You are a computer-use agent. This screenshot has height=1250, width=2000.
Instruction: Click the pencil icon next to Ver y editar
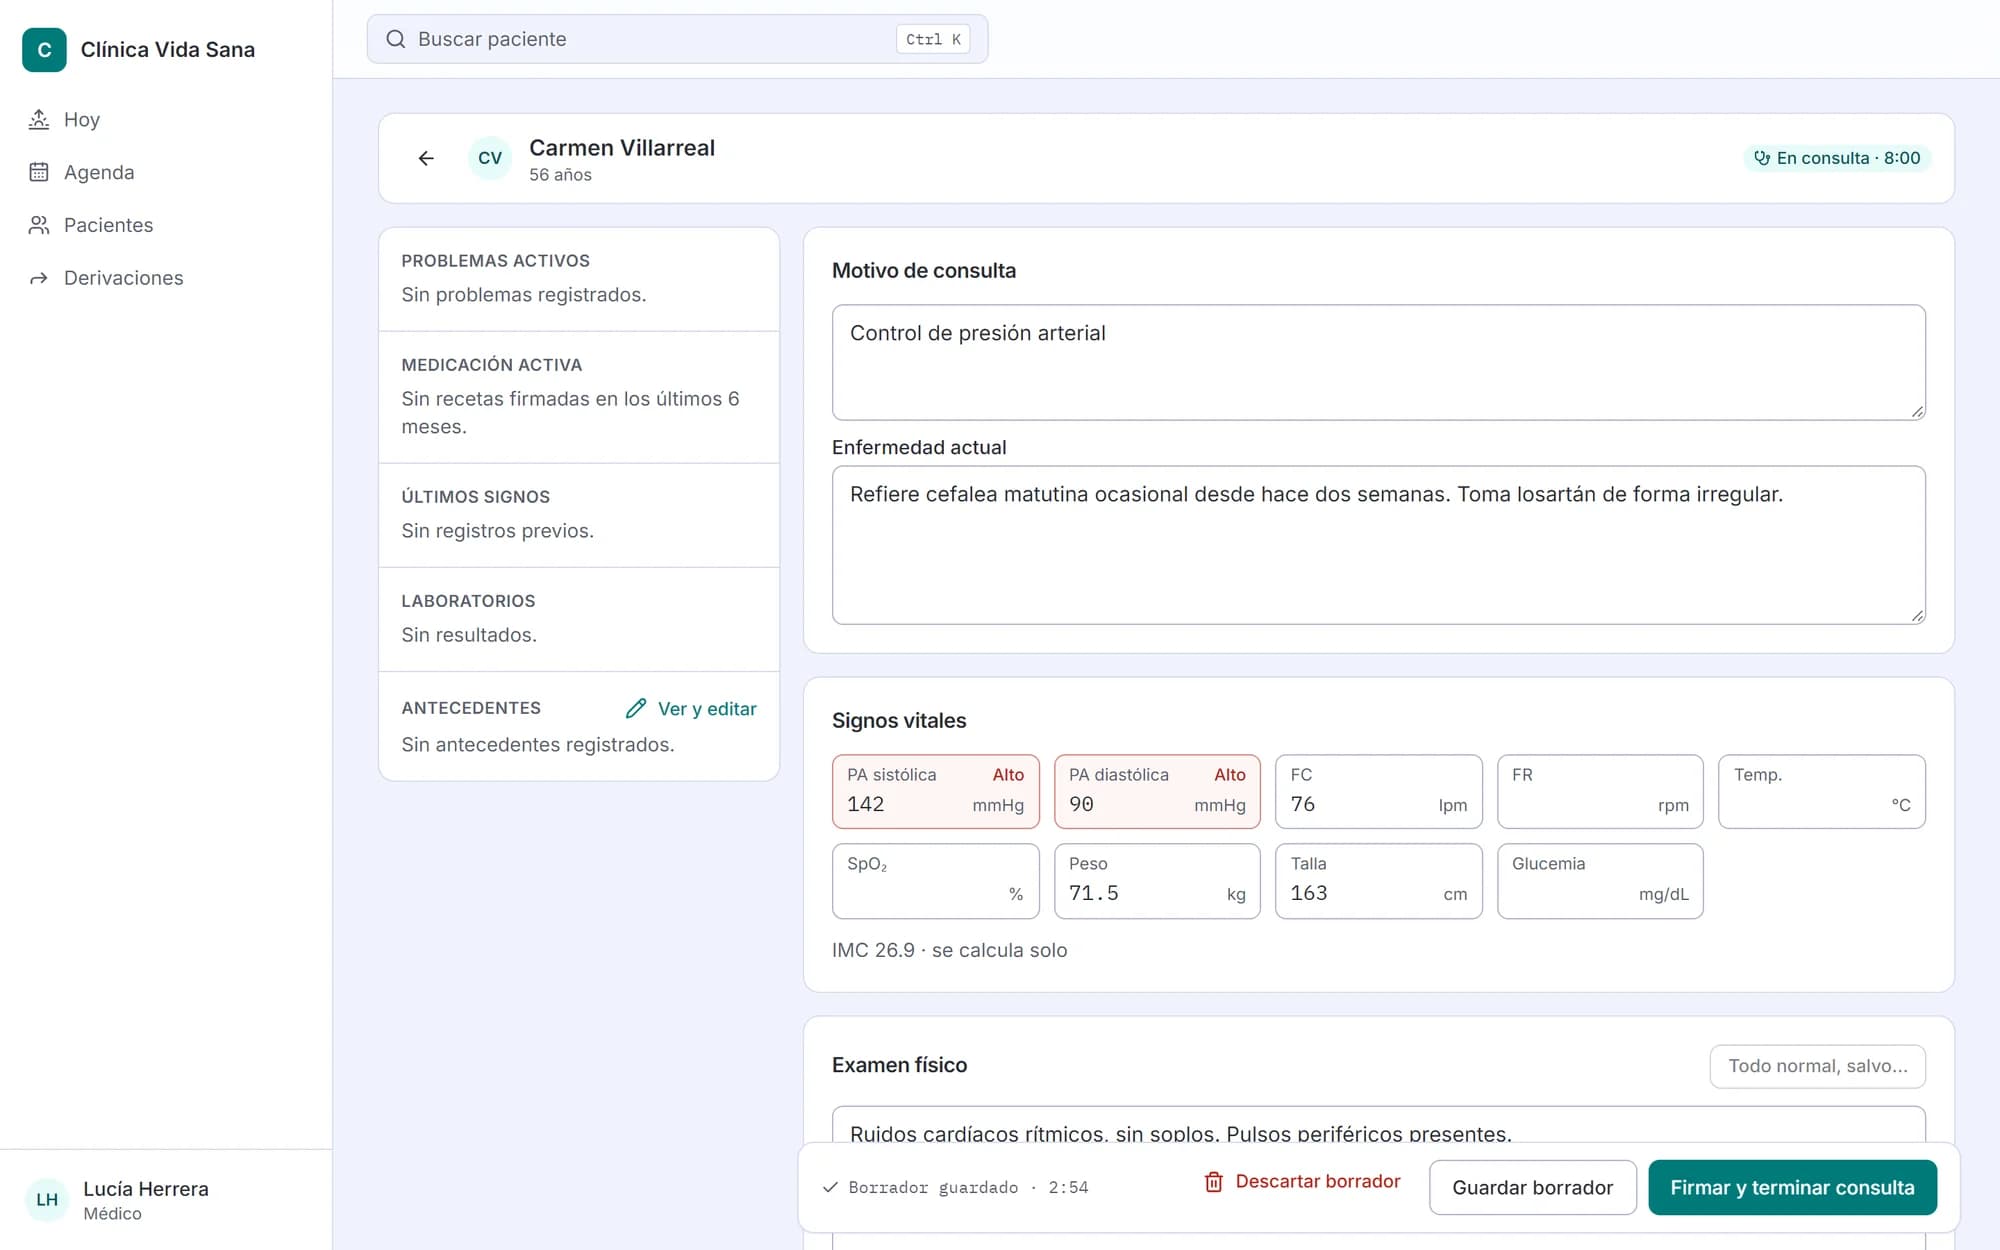click(x=636, y=709)
